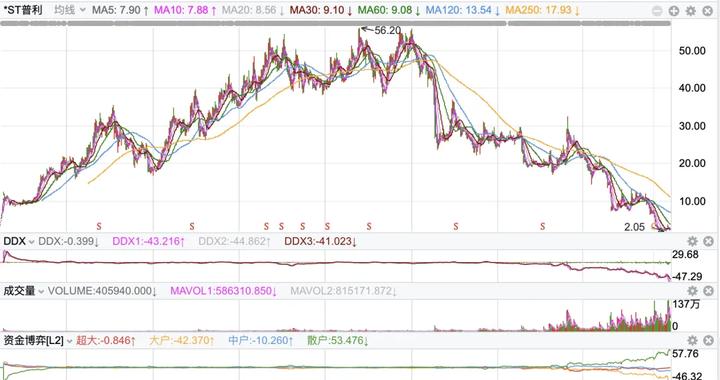The height and width of the screenshot is (380, 720).
Task: Click the 大户:-42.370 value
Action: click(x=182, y=341)
